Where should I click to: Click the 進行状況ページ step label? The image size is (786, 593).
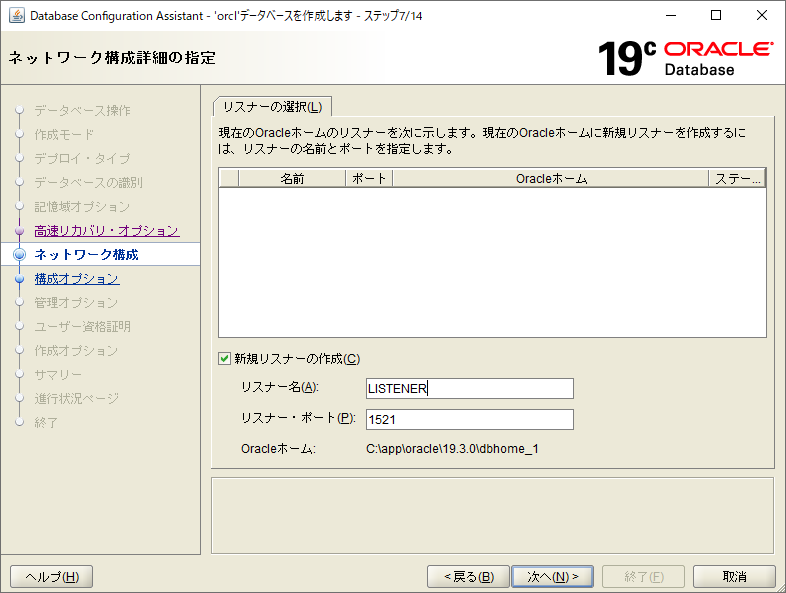pos(77,399)
